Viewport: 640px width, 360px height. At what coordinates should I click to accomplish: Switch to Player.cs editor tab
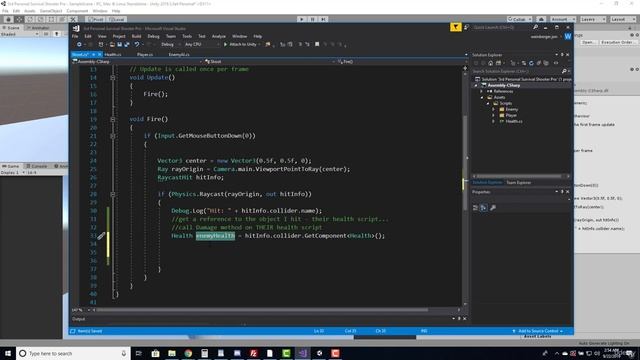pyautogui.click(x=145, y=54)
